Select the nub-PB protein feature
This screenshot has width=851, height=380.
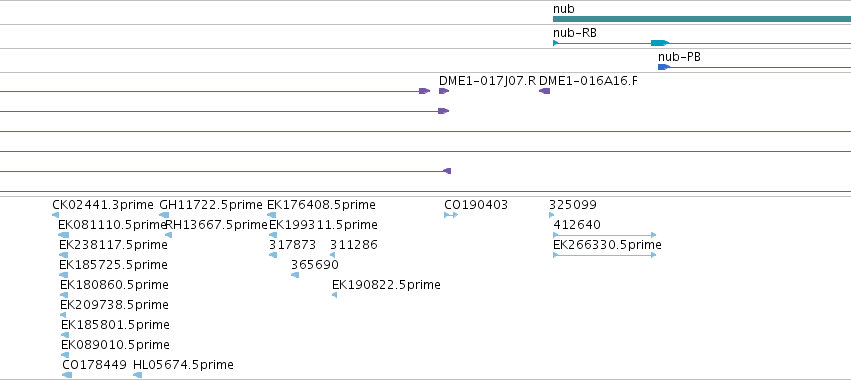tap(754, 67)
